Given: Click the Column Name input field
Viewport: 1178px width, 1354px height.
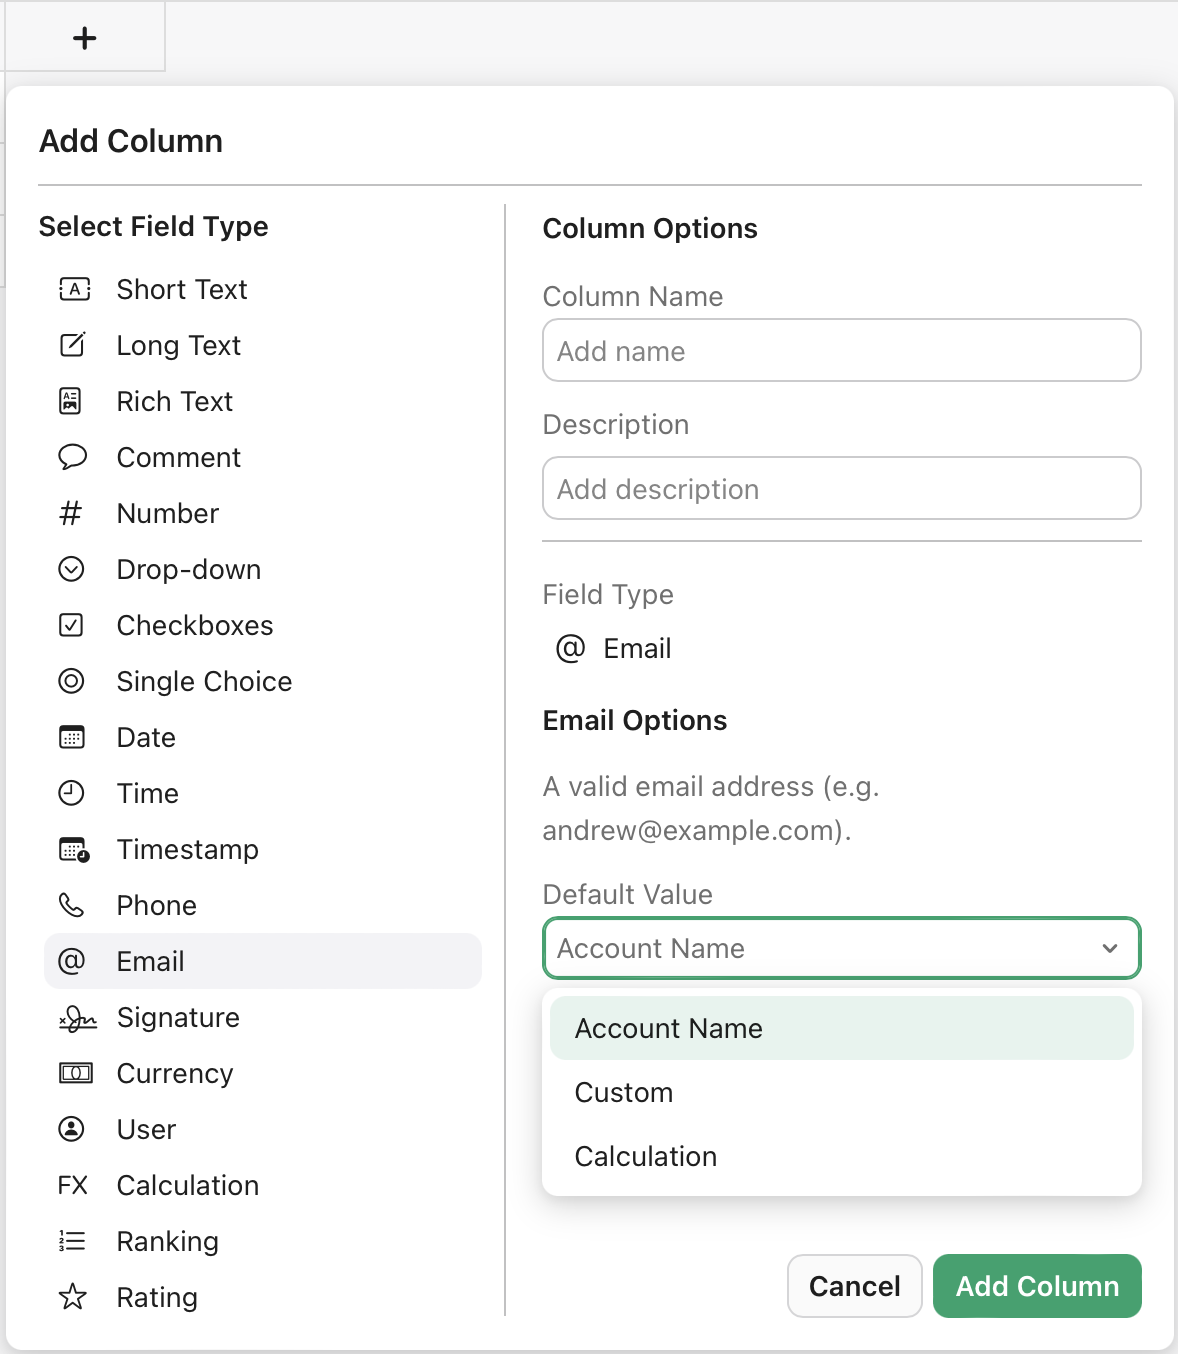Looking at the screenshot, I should 841,350.
